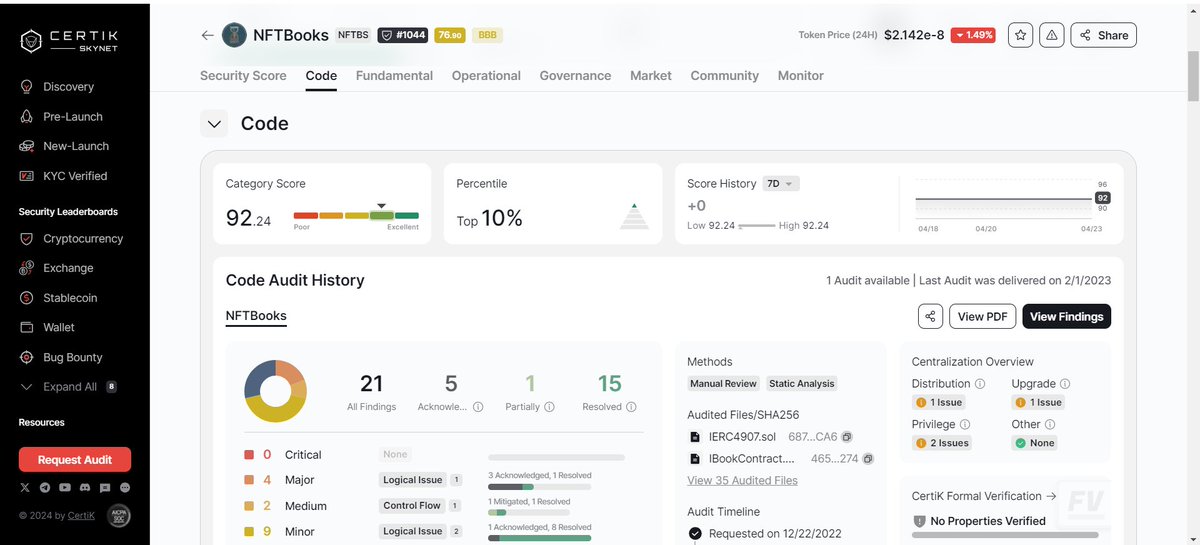Screen dimensions: 1200x545
Task: Open the Bug Bounty page
Action: (x=61, y=357)
